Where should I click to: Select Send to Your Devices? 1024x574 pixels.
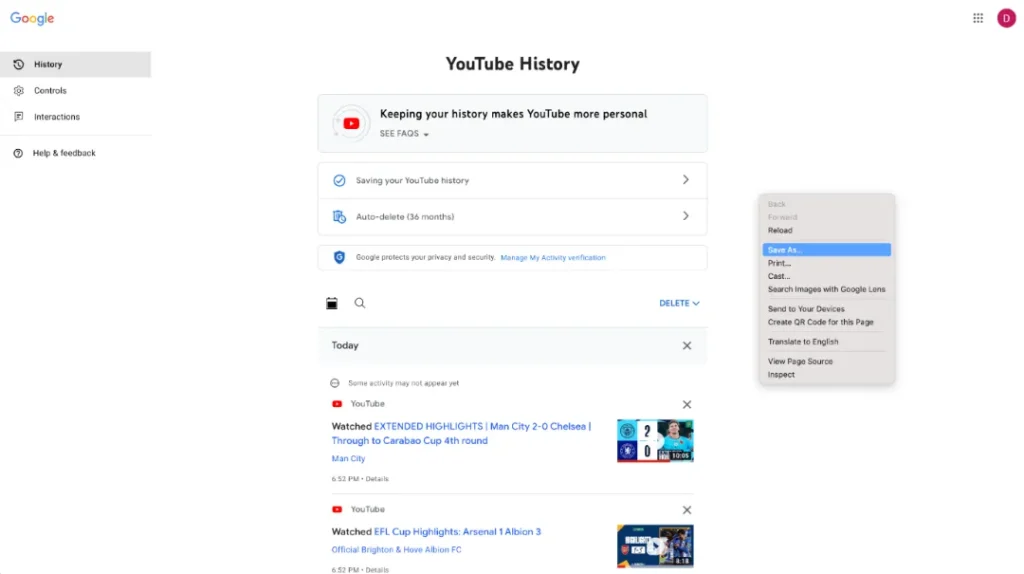pyautogui.click(x=826, y=309)
